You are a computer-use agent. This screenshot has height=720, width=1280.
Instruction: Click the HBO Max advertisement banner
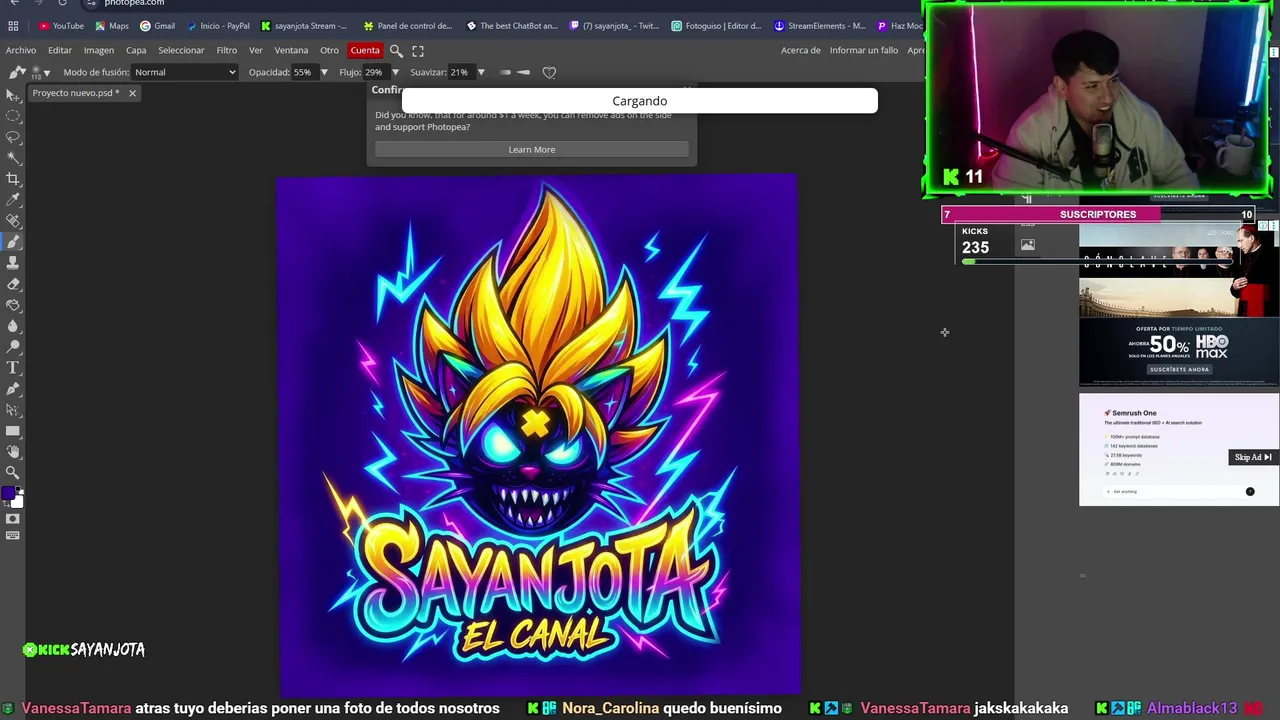(1179, 305)
